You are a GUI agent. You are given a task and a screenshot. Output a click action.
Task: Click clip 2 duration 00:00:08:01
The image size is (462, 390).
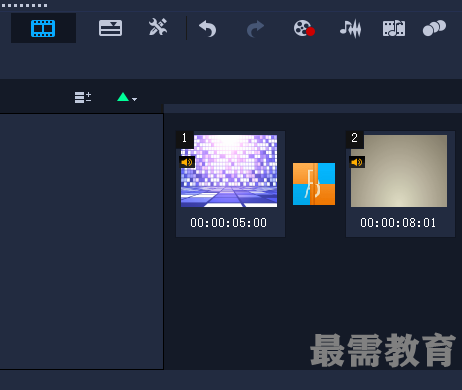tap(398, 223)
